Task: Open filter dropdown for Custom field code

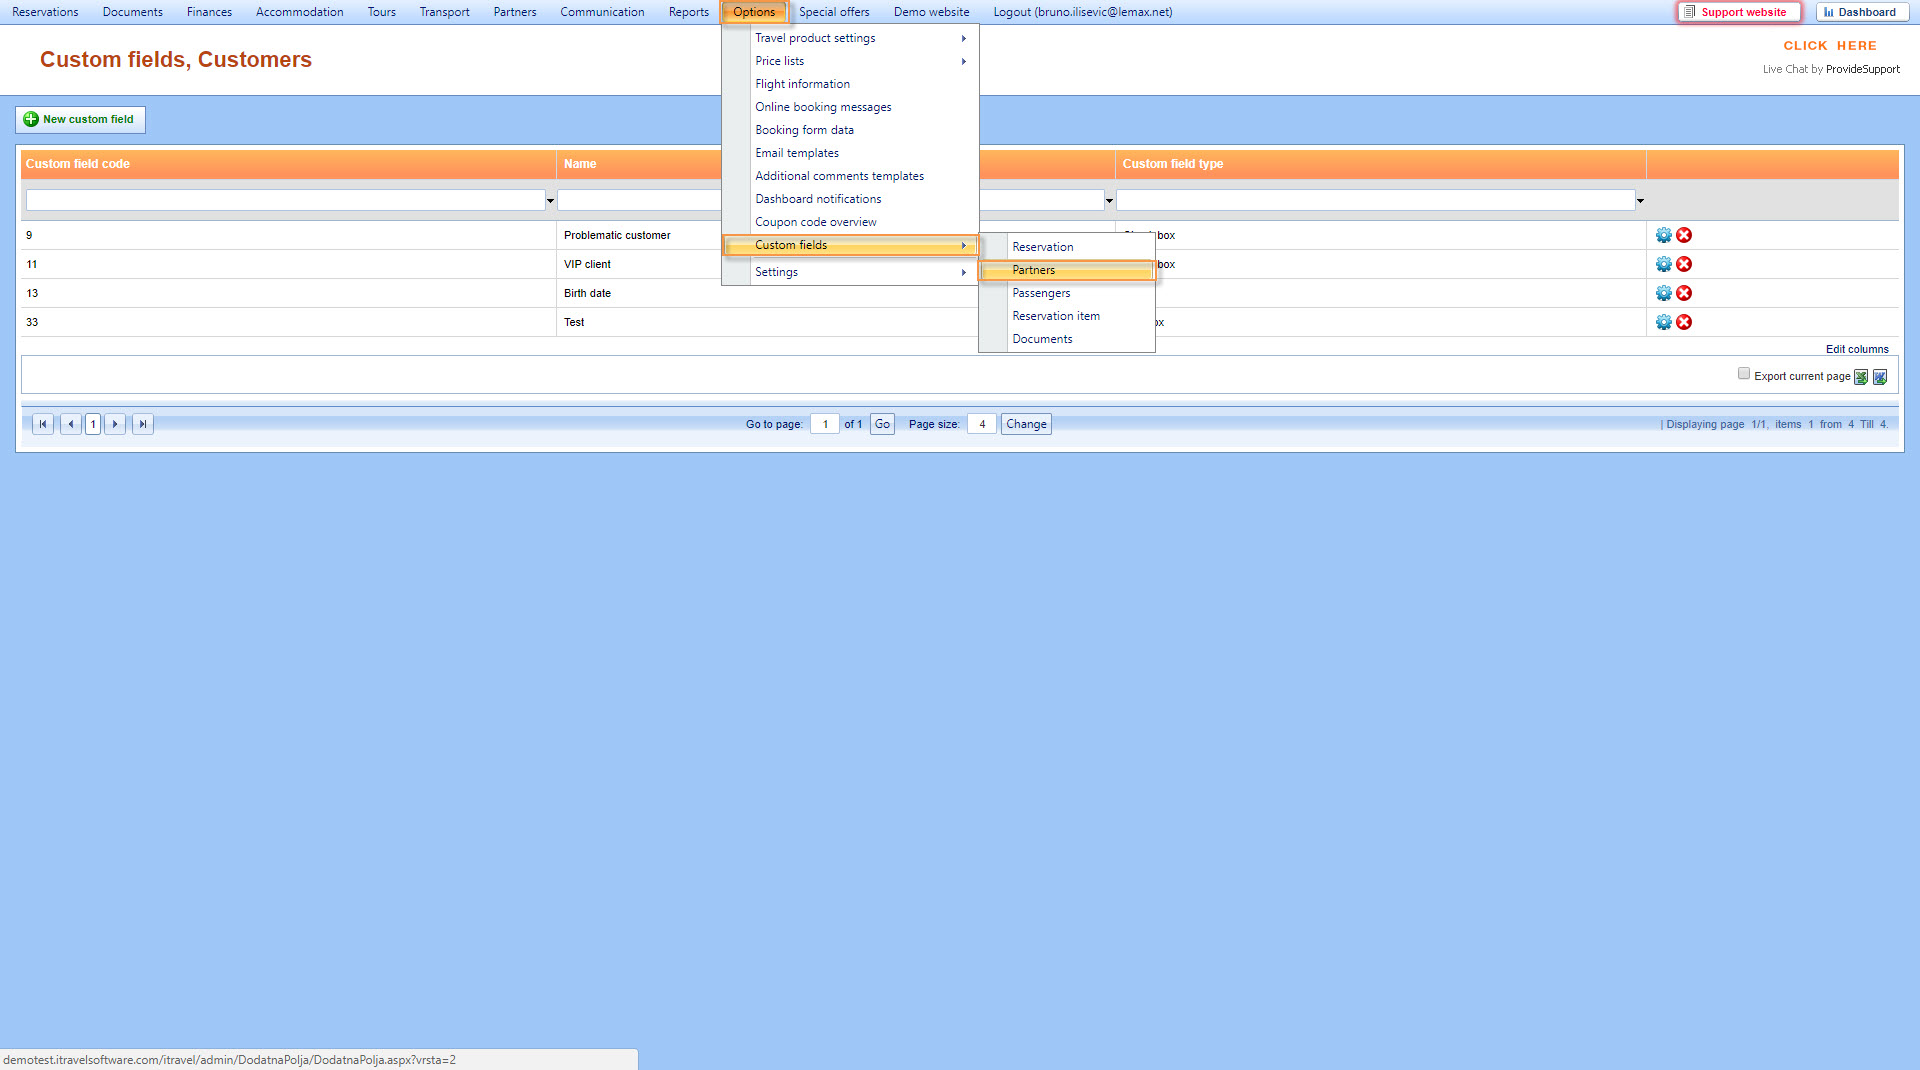Action: [550, 201]
